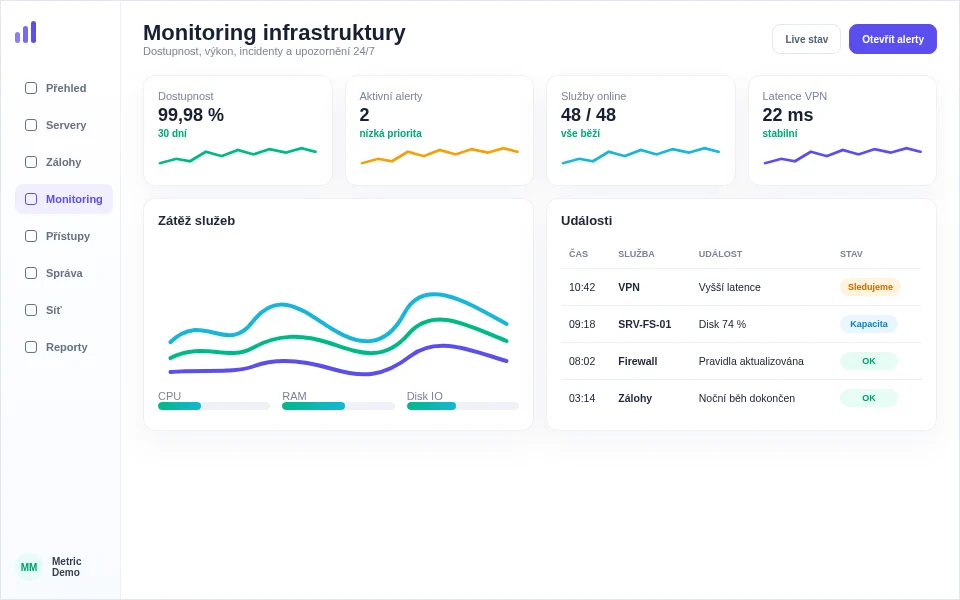Image resolution: width=960 pixels, height=600 pixels.
Task: Click Noční běh dokončen event text
Action: click(746, 398)
